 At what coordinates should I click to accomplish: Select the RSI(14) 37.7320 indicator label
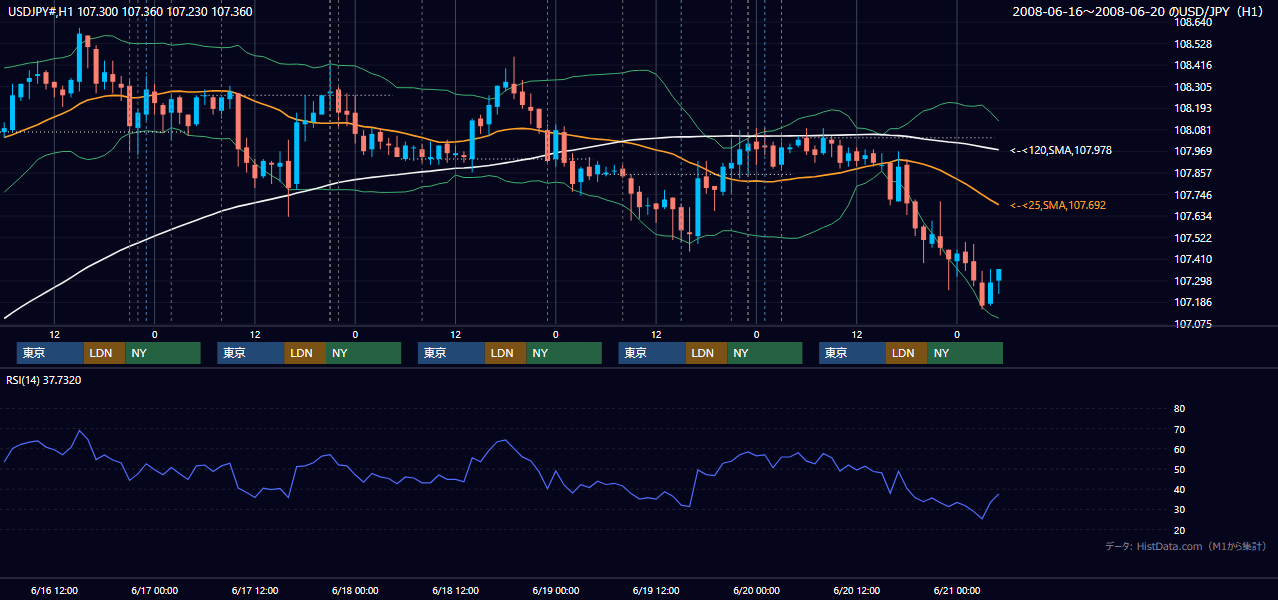pos(44,380)
